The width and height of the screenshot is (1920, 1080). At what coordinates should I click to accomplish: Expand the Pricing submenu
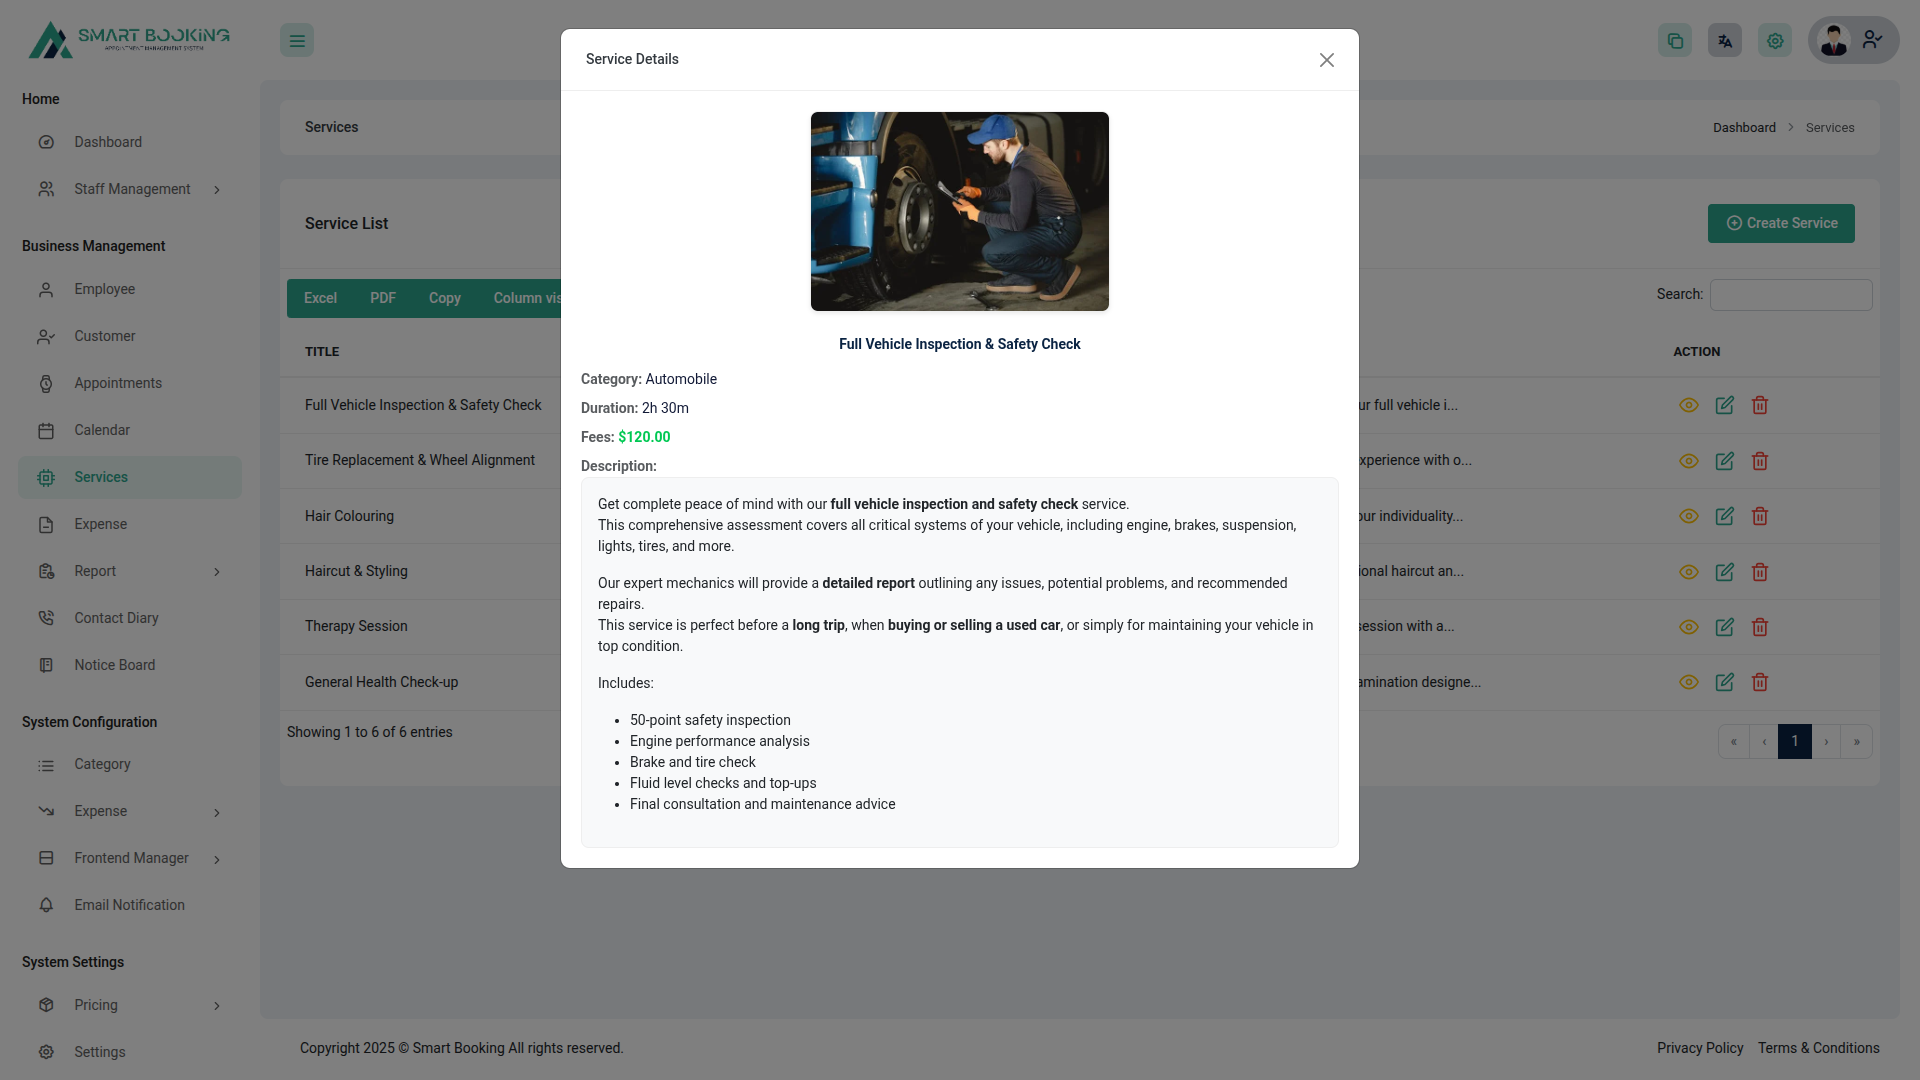click(217, 1005)
